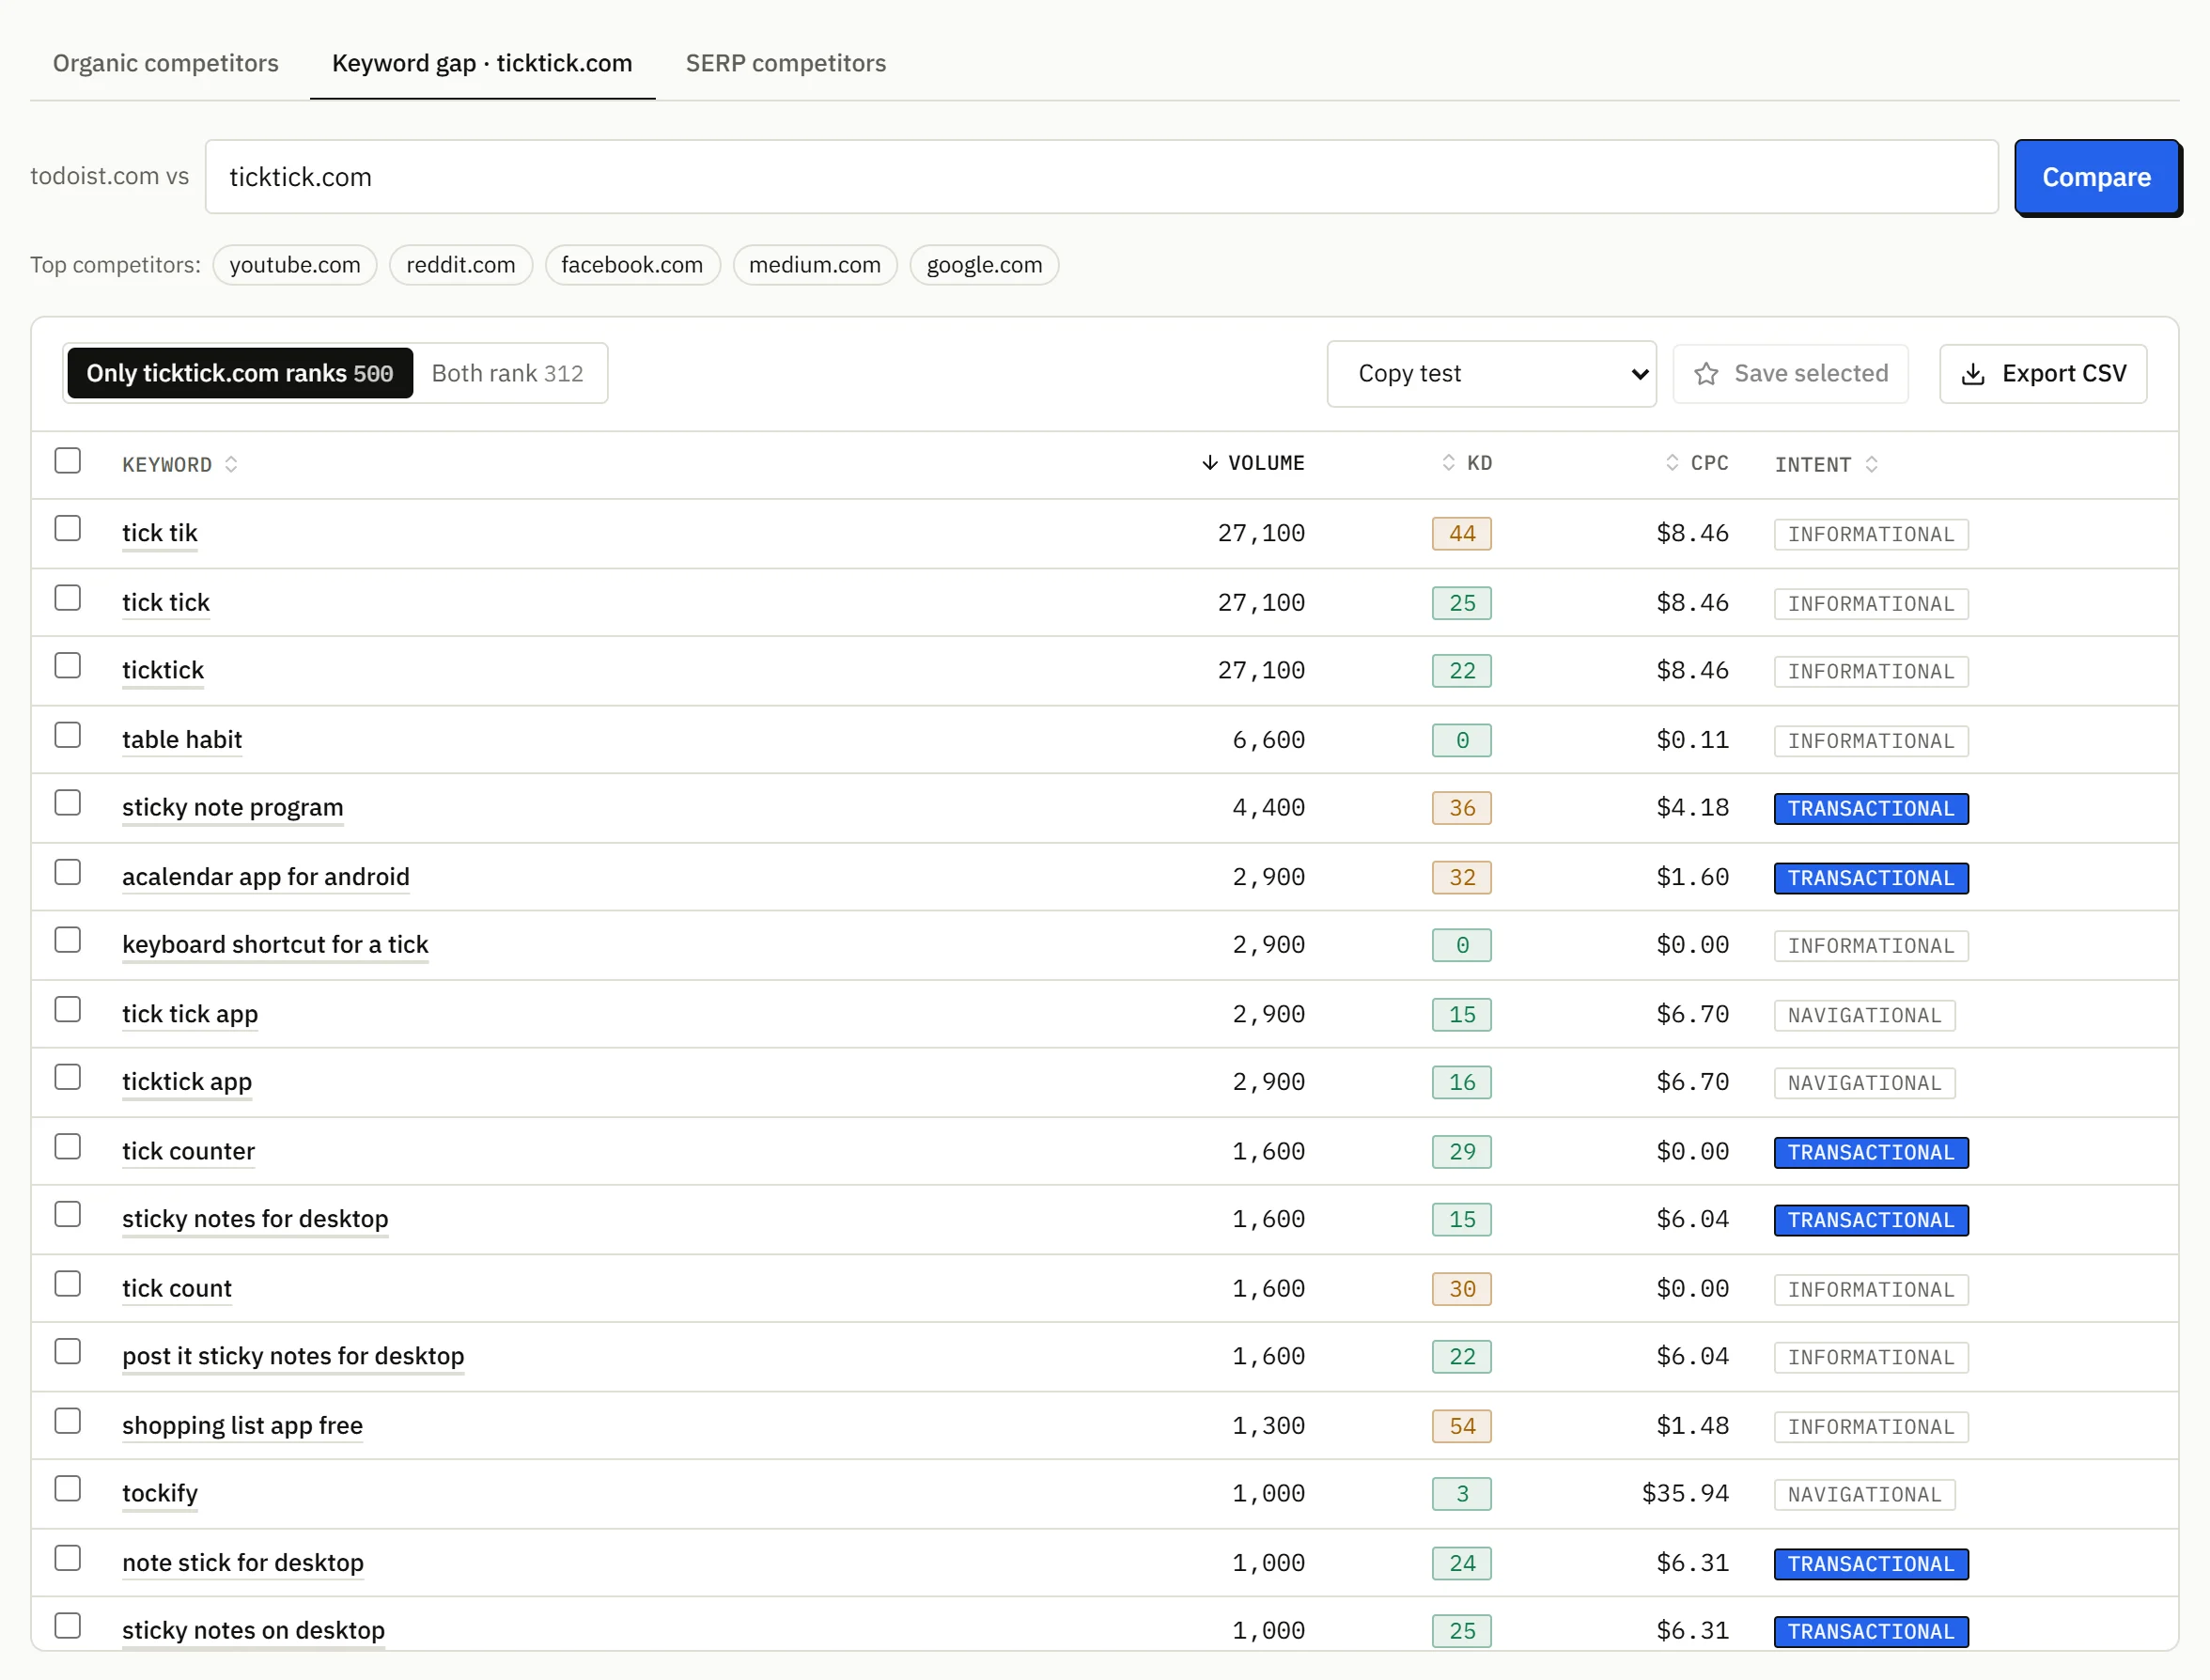Select google.com competitor chip

click(984, 265)
